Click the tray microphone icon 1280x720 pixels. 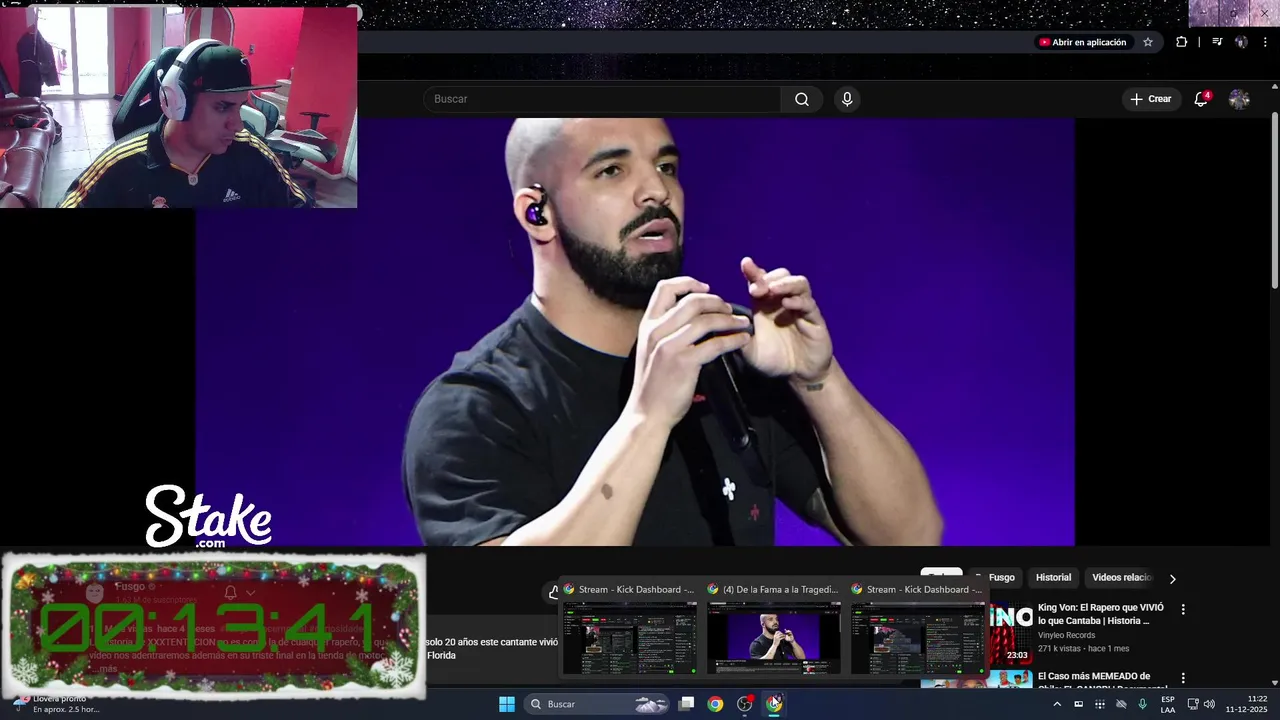1142,704
